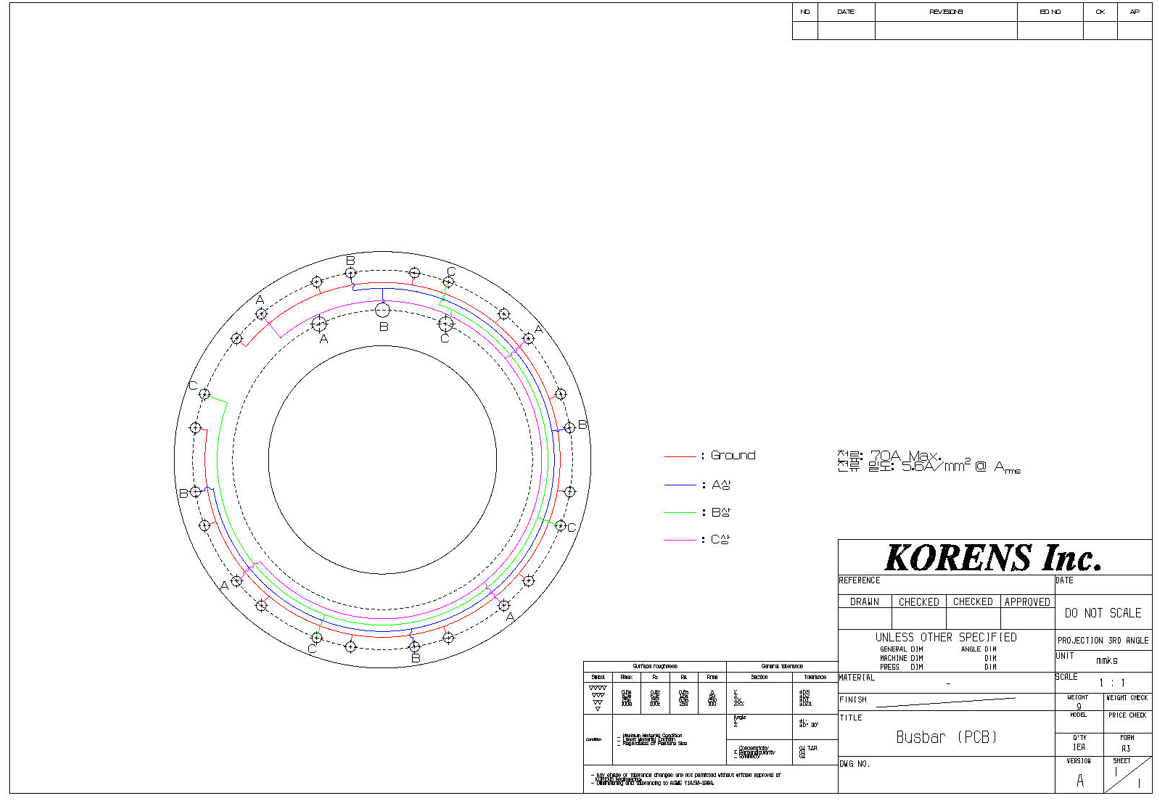Select the leftmost outer terminal hole labeled B
1159x801 pixels.
(196, 491)
